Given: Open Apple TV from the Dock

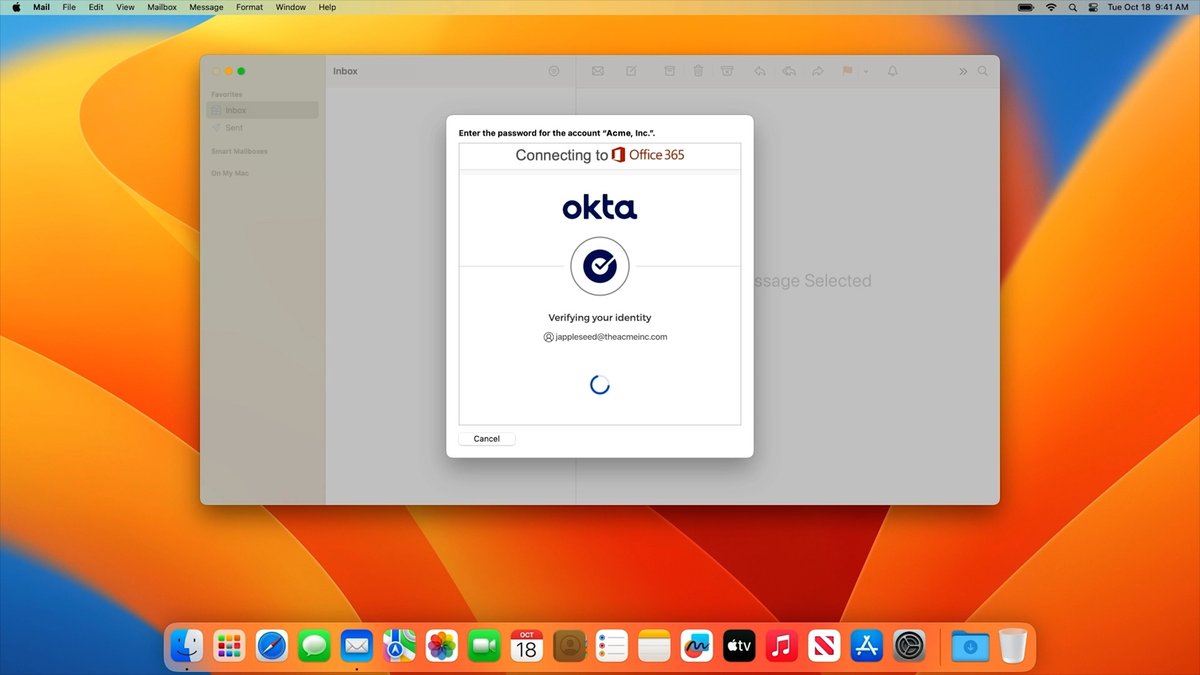Looking at the screenshot, I should click(x=739, y=646).
